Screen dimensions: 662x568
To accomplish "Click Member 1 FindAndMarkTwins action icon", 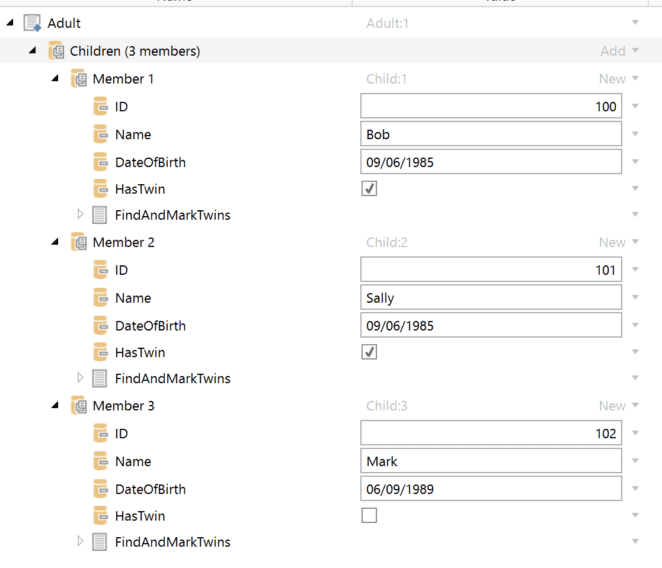I will [x=100, y=215].
